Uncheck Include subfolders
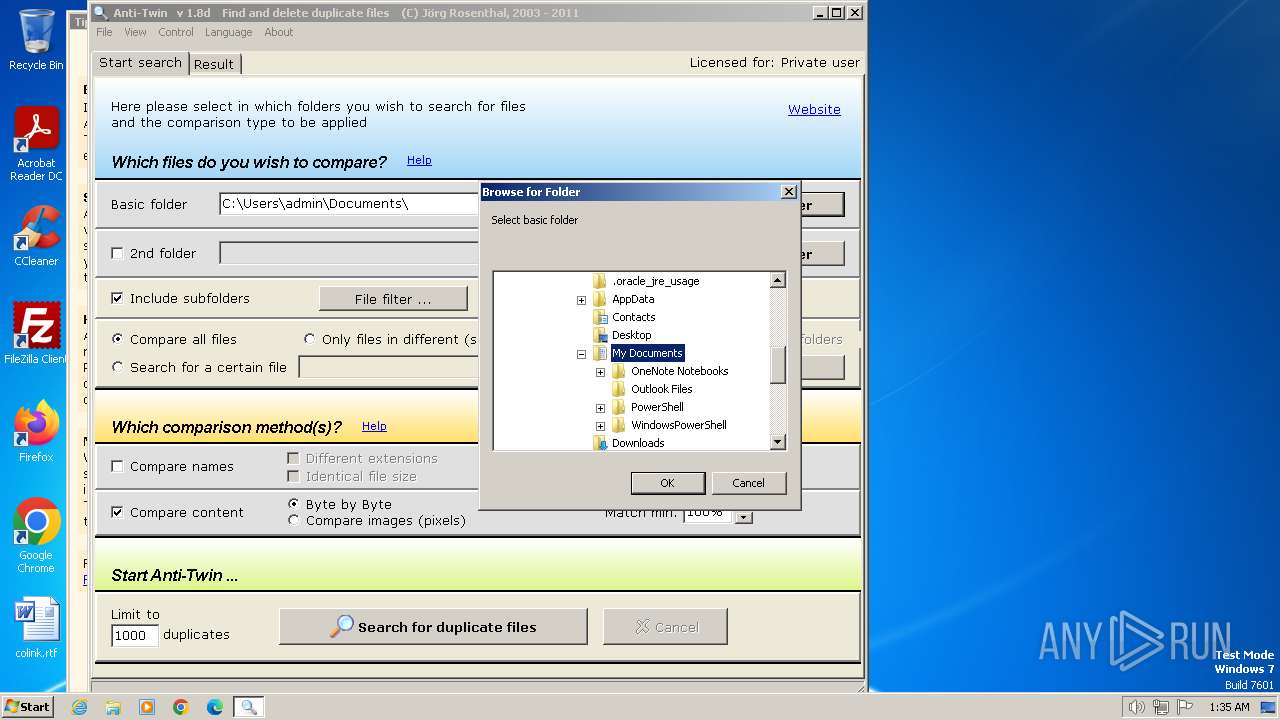 click(x=117, y=298)
